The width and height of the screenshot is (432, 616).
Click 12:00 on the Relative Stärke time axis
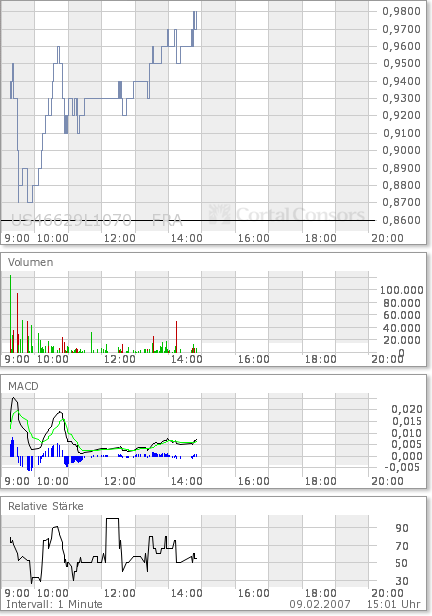coord(120,593)
